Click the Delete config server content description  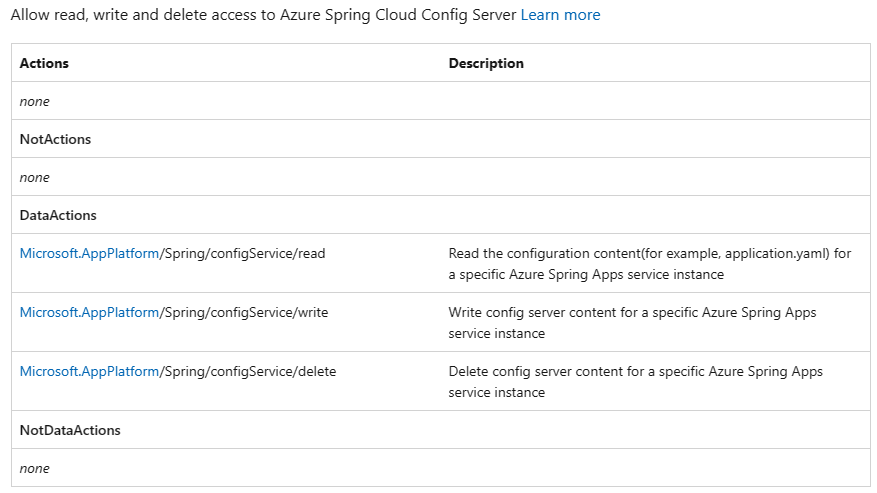[636, 382]
